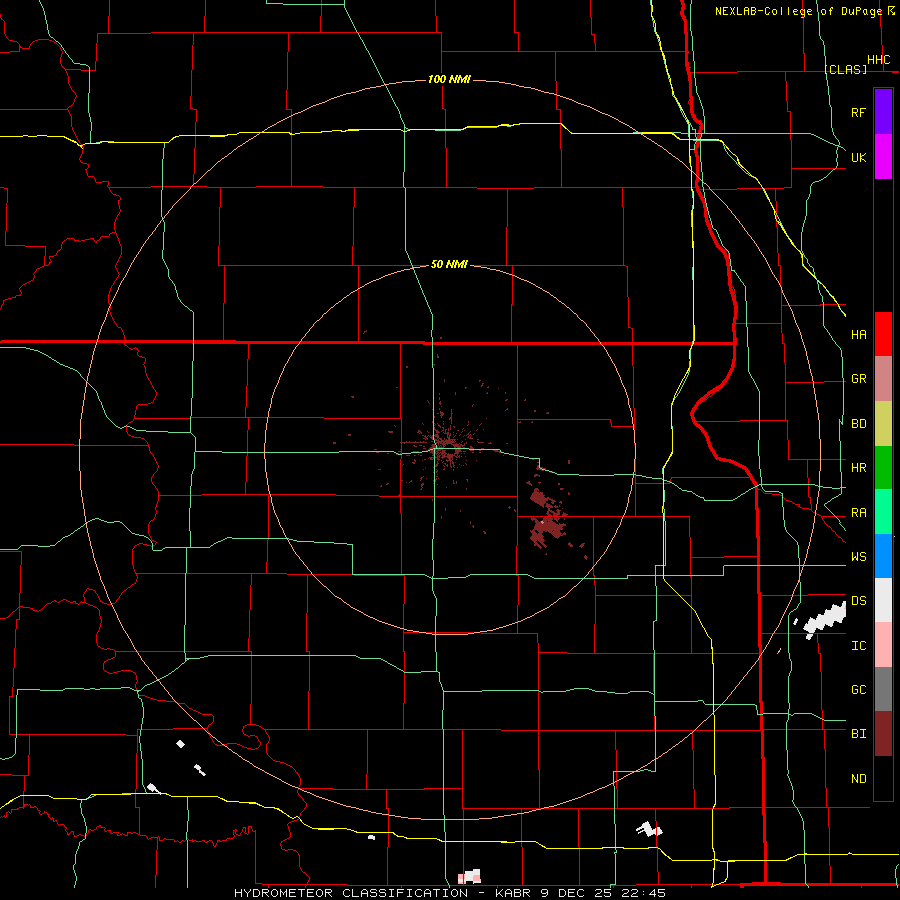Click the DS legend label
Image resolution: width=900 pixels, height=900 pixels.
click(858, 601)
